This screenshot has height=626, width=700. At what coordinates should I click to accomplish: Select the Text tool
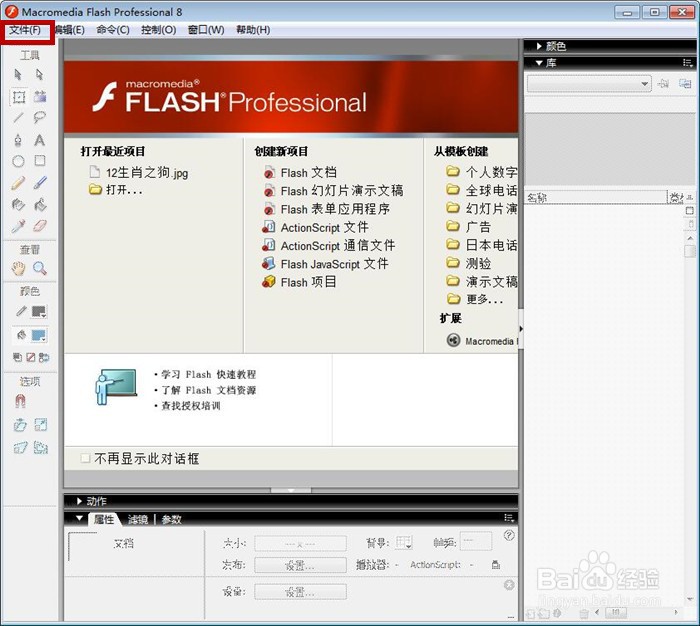pos(40,140)
